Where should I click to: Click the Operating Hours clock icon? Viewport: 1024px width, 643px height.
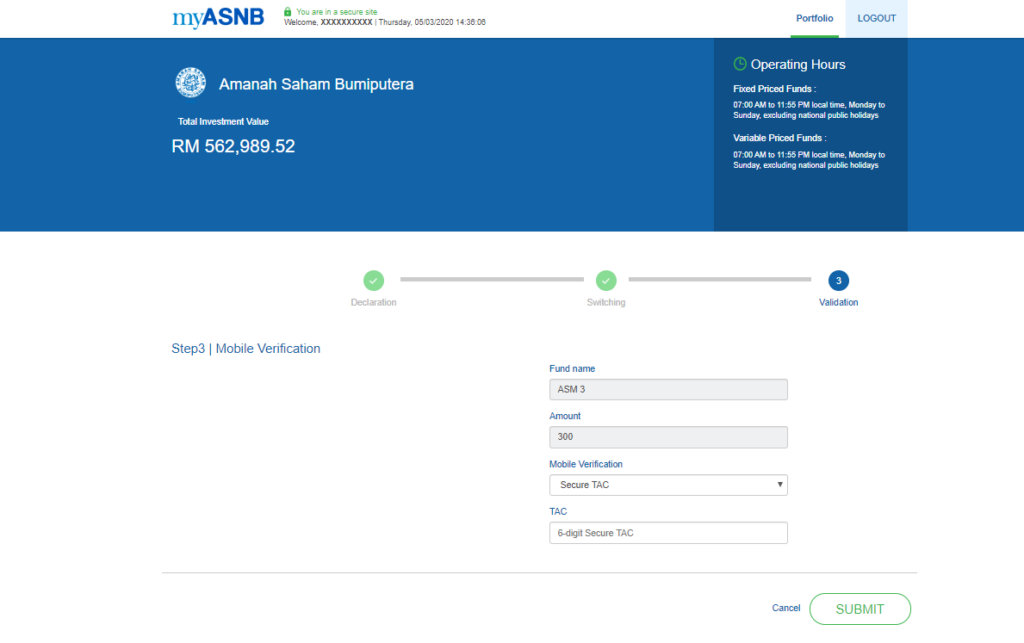click(x=740, y=64)
